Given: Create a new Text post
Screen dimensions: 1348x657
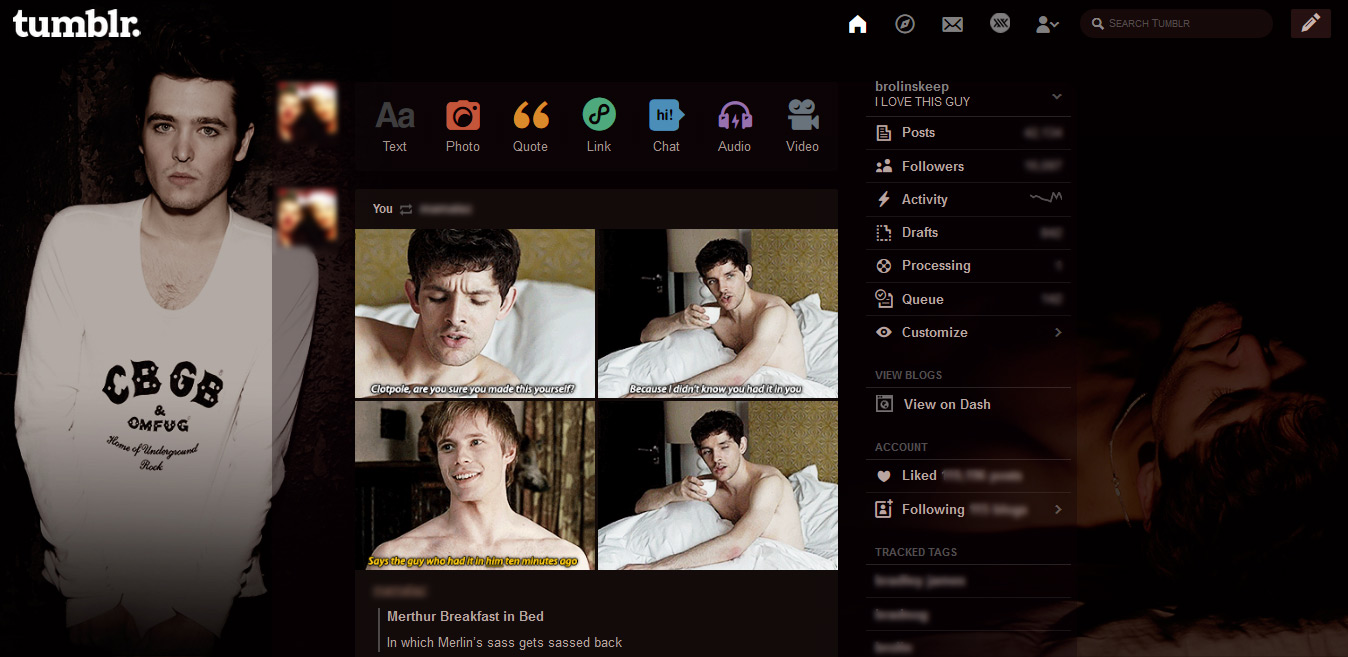Looking at the screenshot, I should pyautogui.click(x=395, y=127).
